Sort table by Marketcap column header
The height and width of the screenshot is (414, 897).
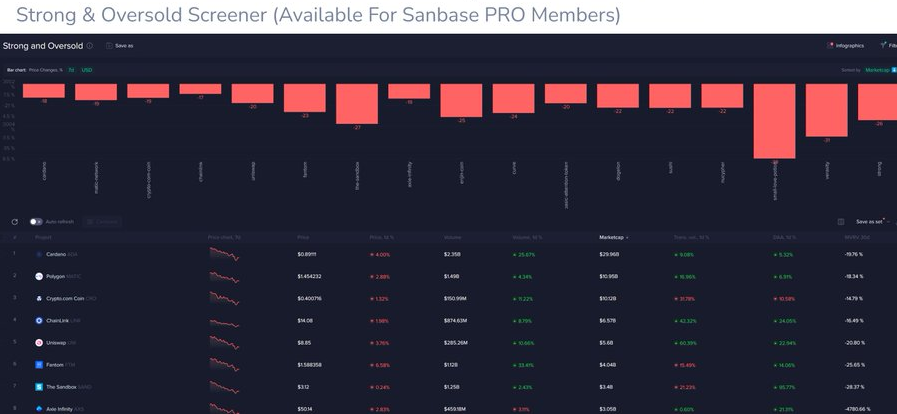pos(613,237)
